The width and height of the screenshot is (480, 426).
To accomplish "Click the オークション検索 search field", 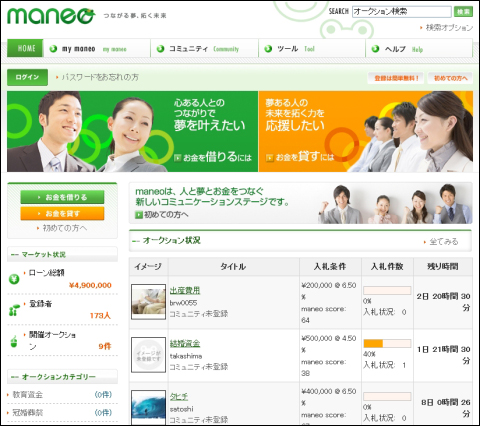I will pos(401,12).
